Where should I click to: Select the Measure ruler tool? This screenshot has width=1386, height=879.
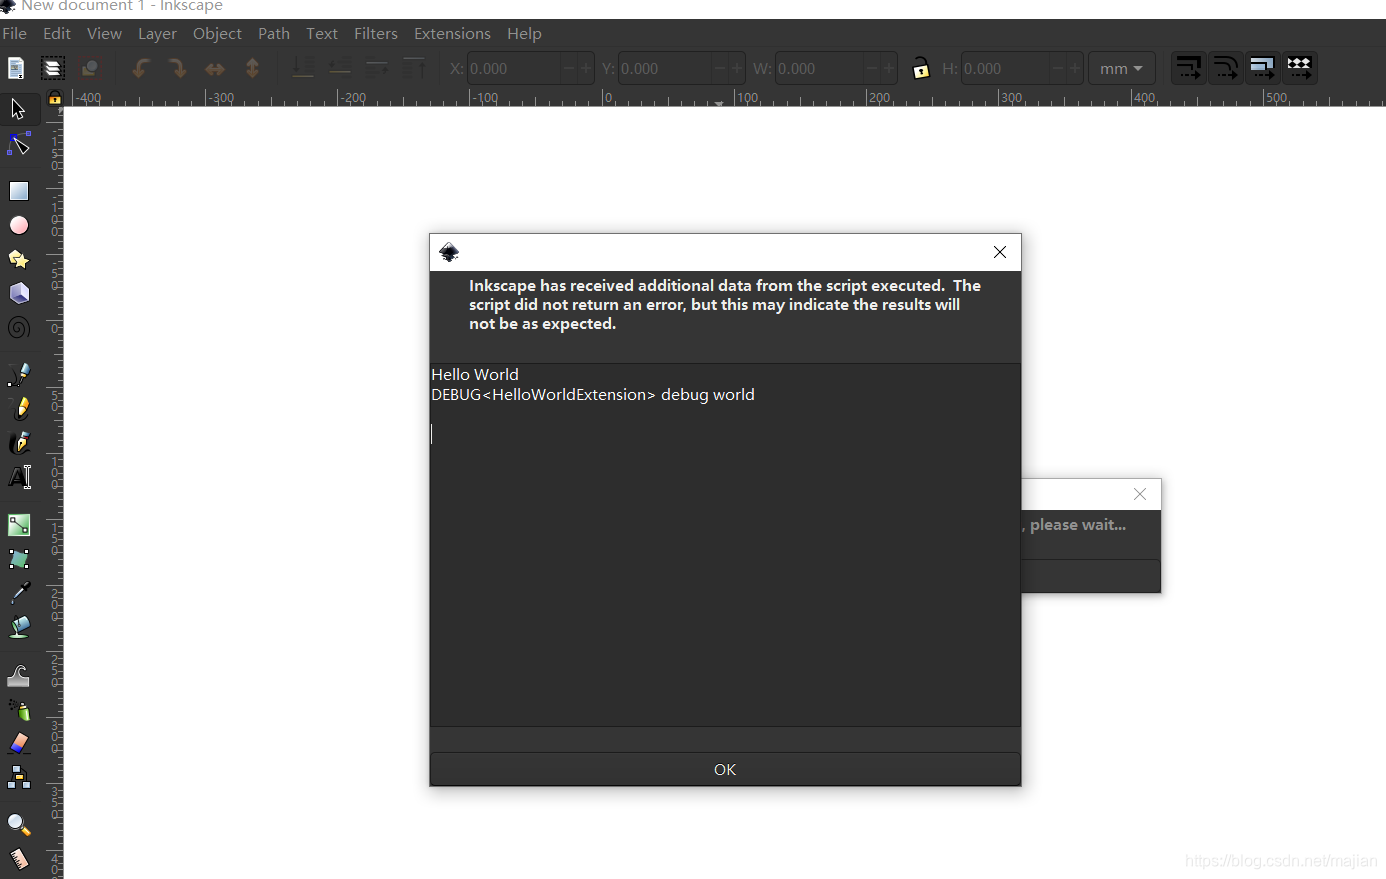tap(18, 858)
